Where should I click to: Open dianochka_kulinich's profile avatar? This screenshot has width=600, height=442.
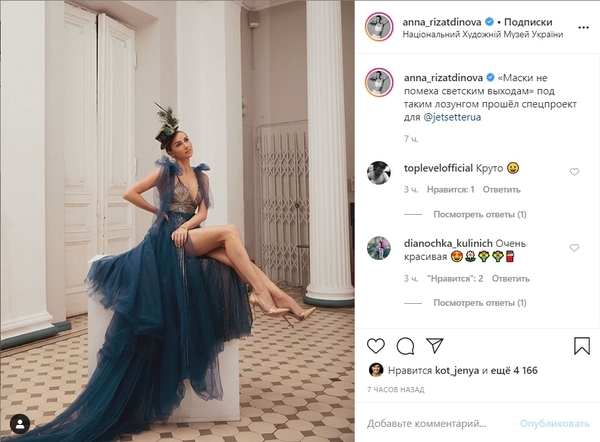(379, 248)
